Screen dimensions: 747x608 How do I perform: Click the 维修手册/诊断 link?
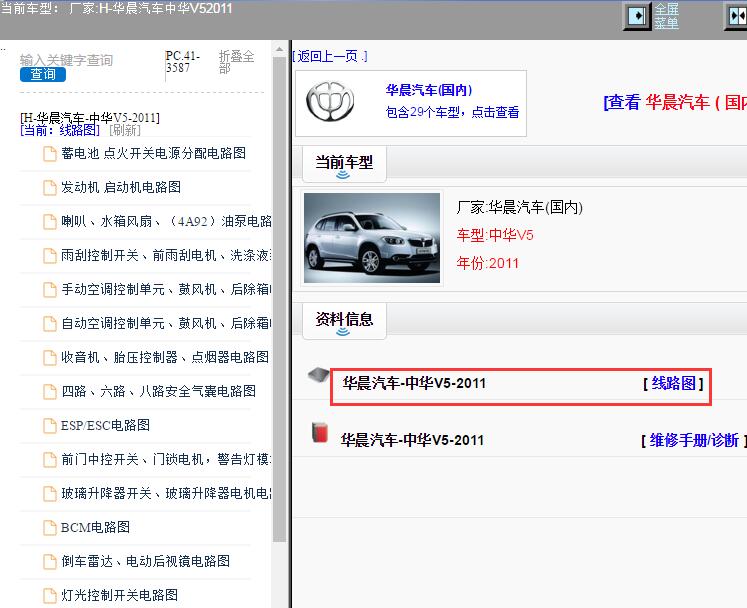point(694,440)
